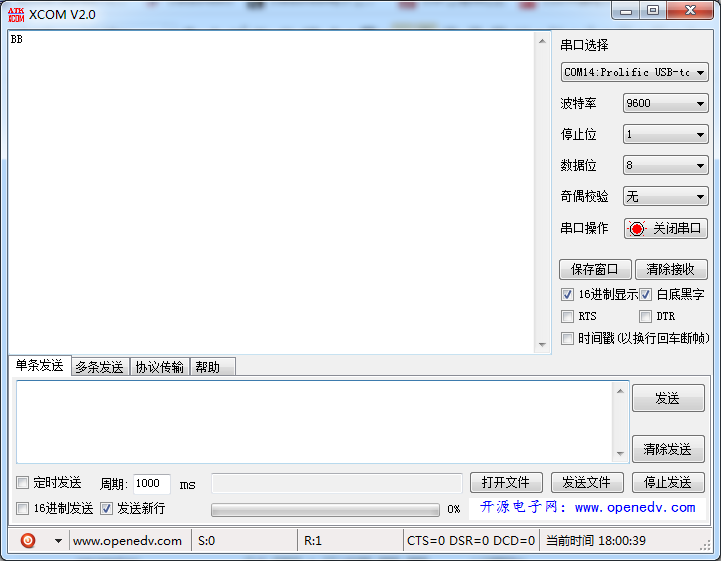Toggle the DTR checkbox
This screenshot has width=721, height=561.
pyautogui.click(x=645, y=316)
